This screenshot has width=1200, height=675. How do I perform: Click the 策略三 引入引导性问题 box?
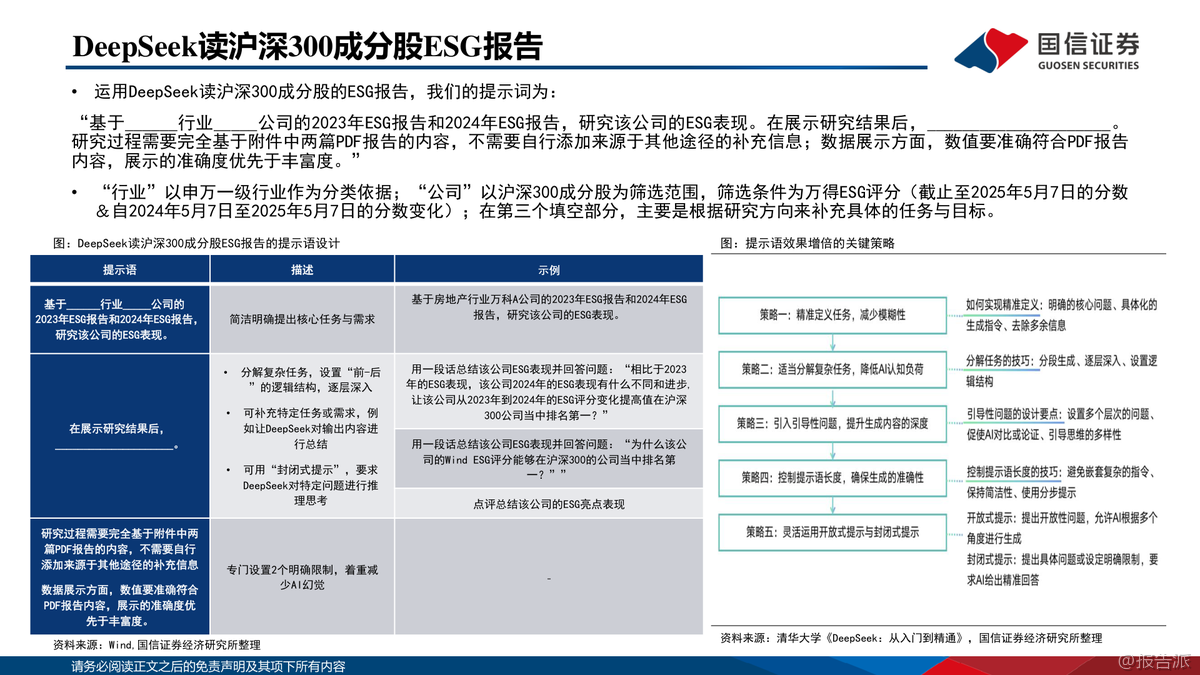click(x=832, y=423)
